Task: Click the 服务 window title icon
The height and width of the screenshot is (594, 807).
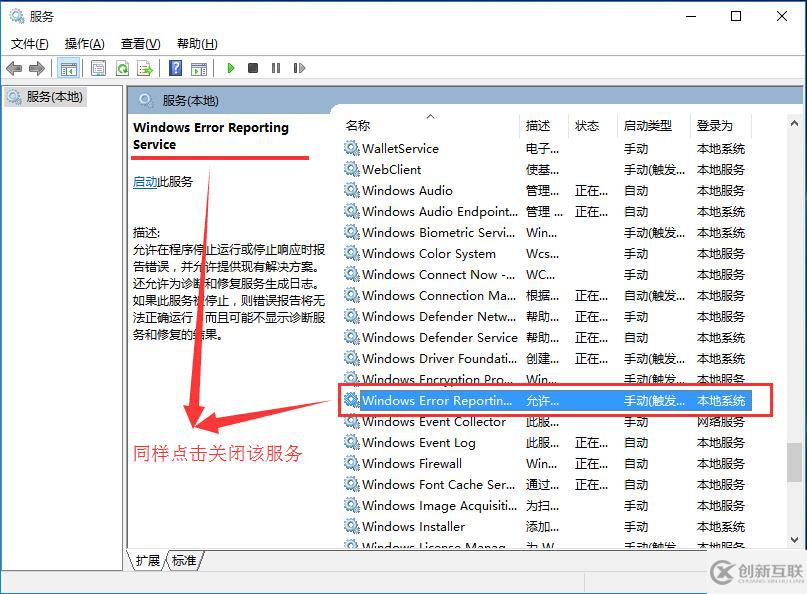Action: (17, 16)
